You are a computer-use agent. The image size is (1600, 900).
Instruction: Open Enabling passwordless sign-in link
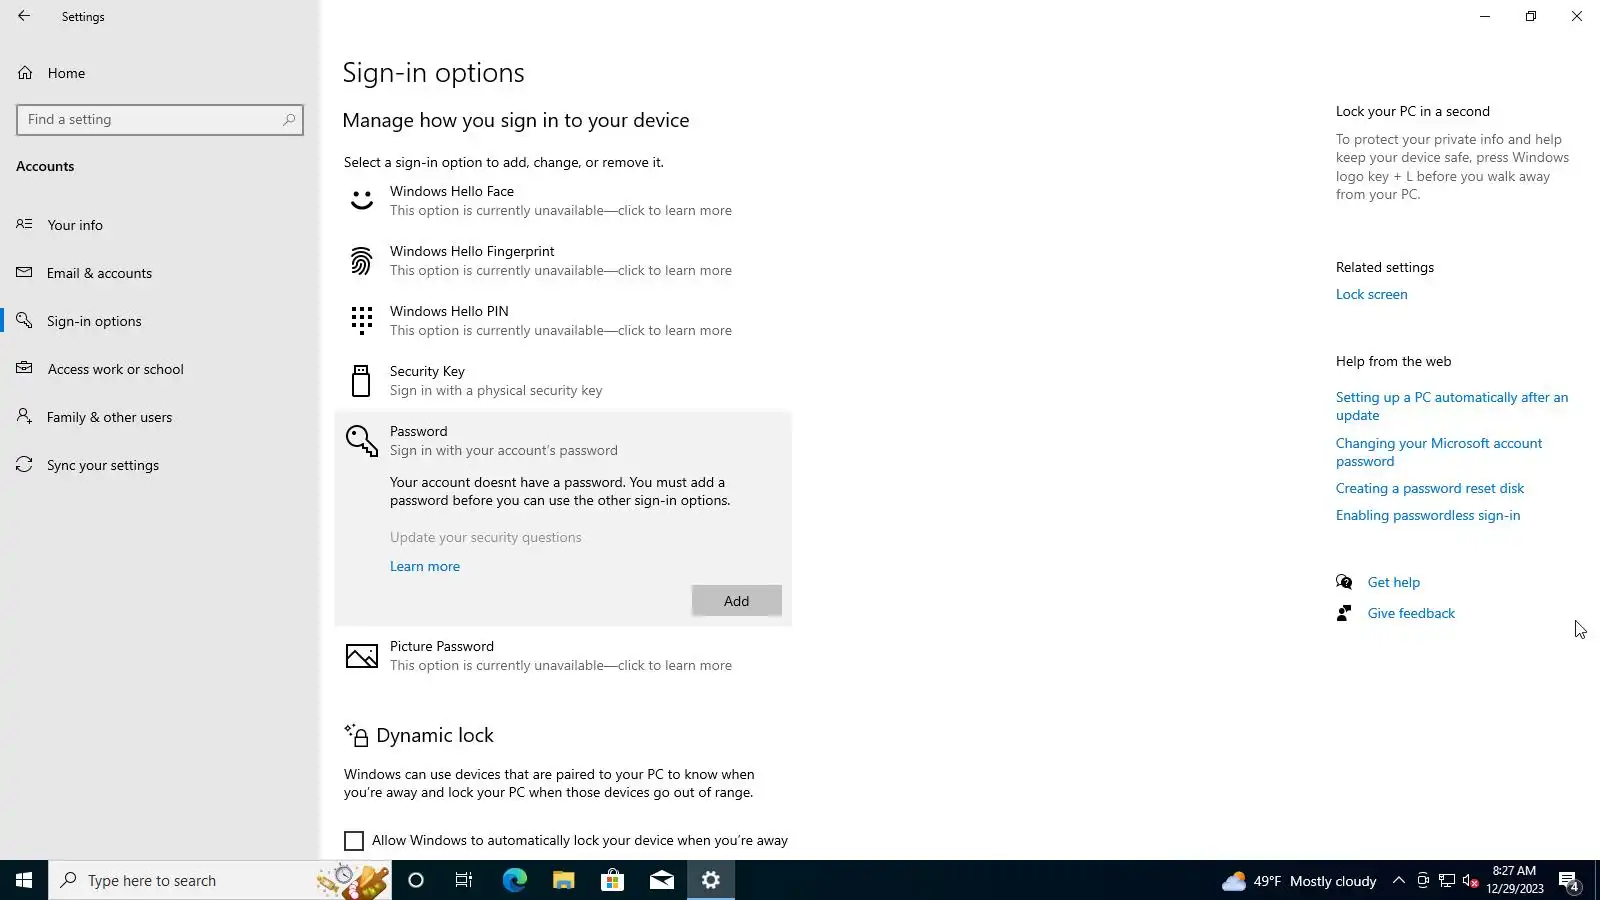pyautogui.click(x=1428, y=515)
